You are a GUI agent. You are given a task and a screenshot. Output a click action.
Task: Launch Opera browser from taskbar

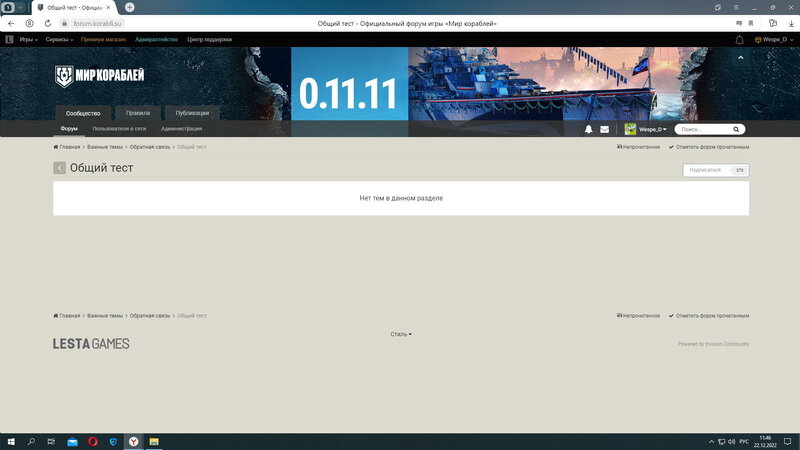coord(93,441)
